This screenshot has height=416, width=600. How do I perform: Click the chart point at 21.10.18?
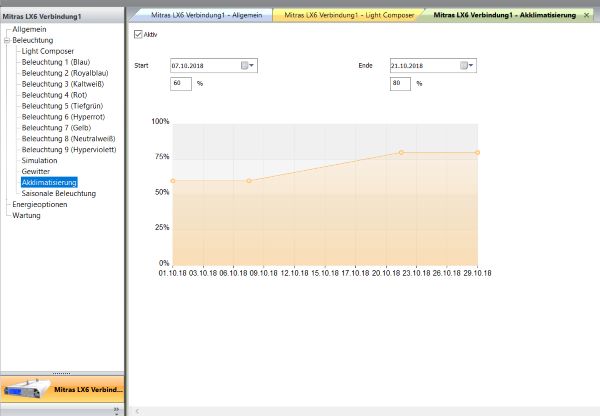[x=401, y=152]
